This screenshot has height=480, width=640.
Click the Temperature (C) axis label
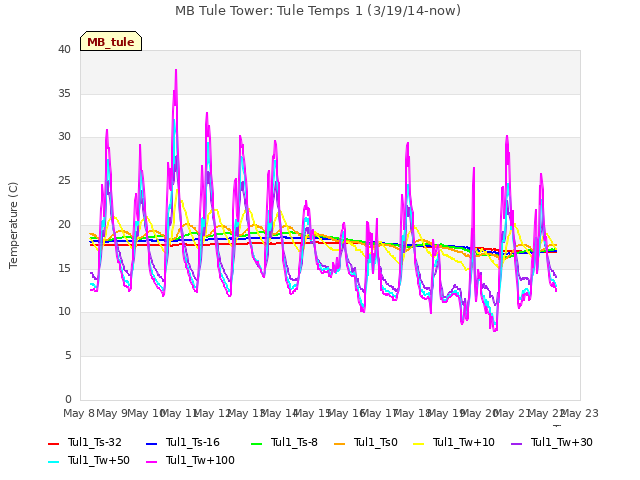click(x=13, y=225)
